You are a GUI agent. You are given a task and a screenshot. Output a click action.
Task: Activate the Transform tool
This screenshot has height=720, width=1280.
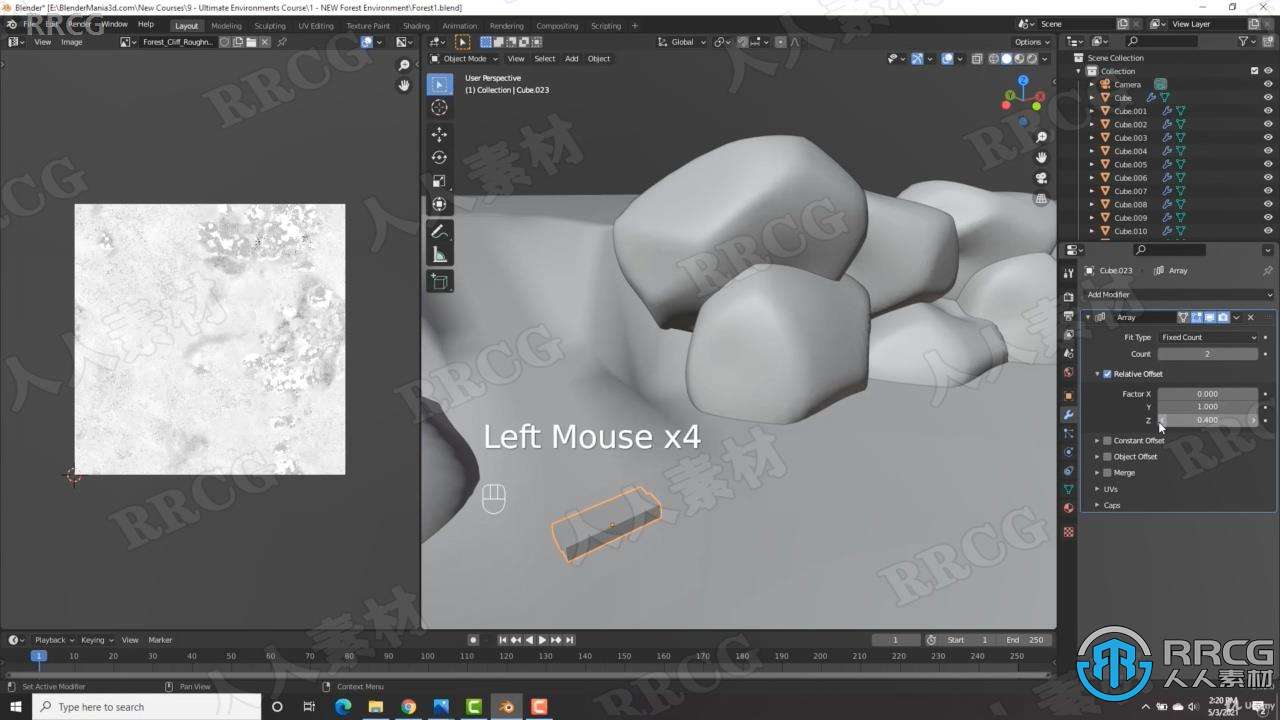[x=439, y=204]
